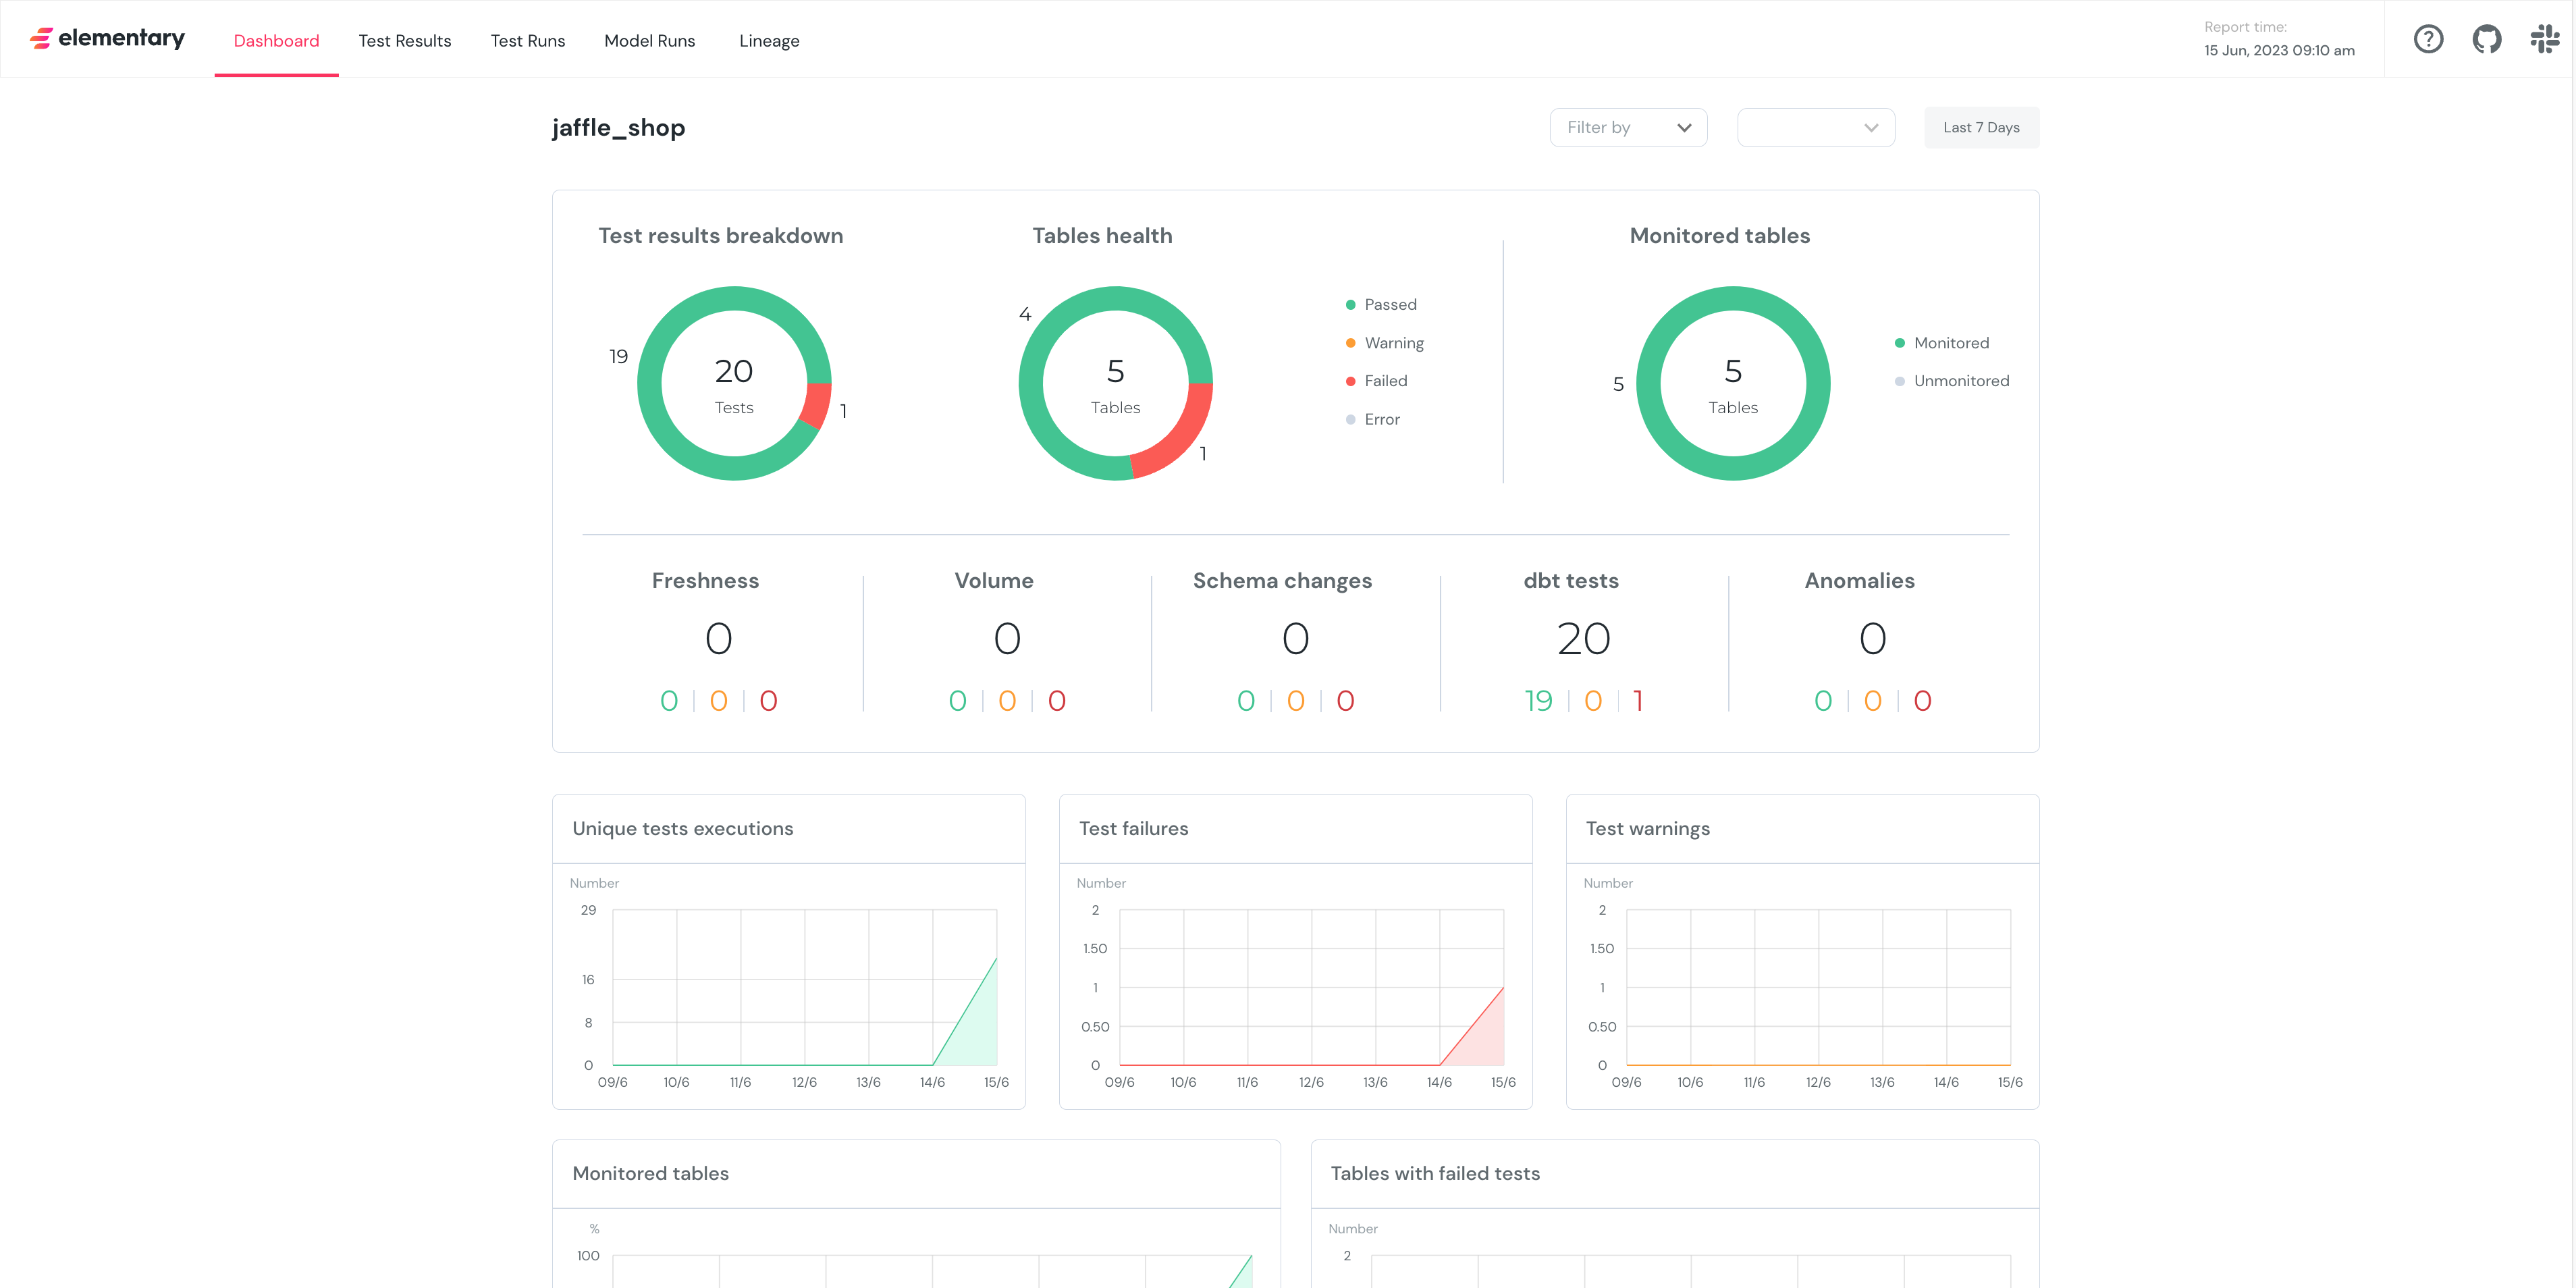The image size is (2576, 1288).
Task: Switch to the Test Results tab
Action: tap(405, 41)
